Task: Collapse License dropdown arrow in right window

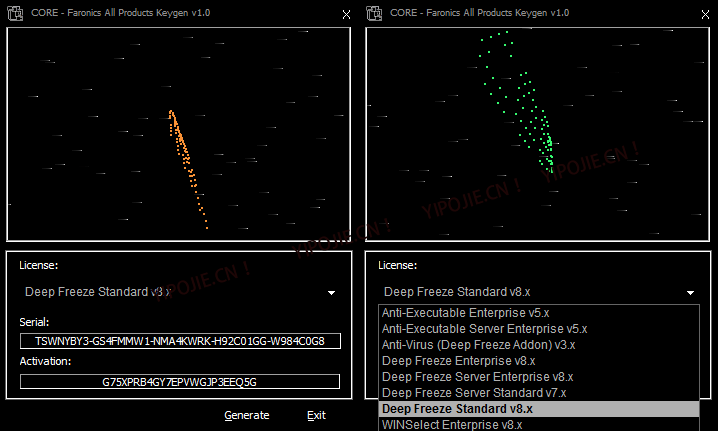Action: [x=690, y=293]
